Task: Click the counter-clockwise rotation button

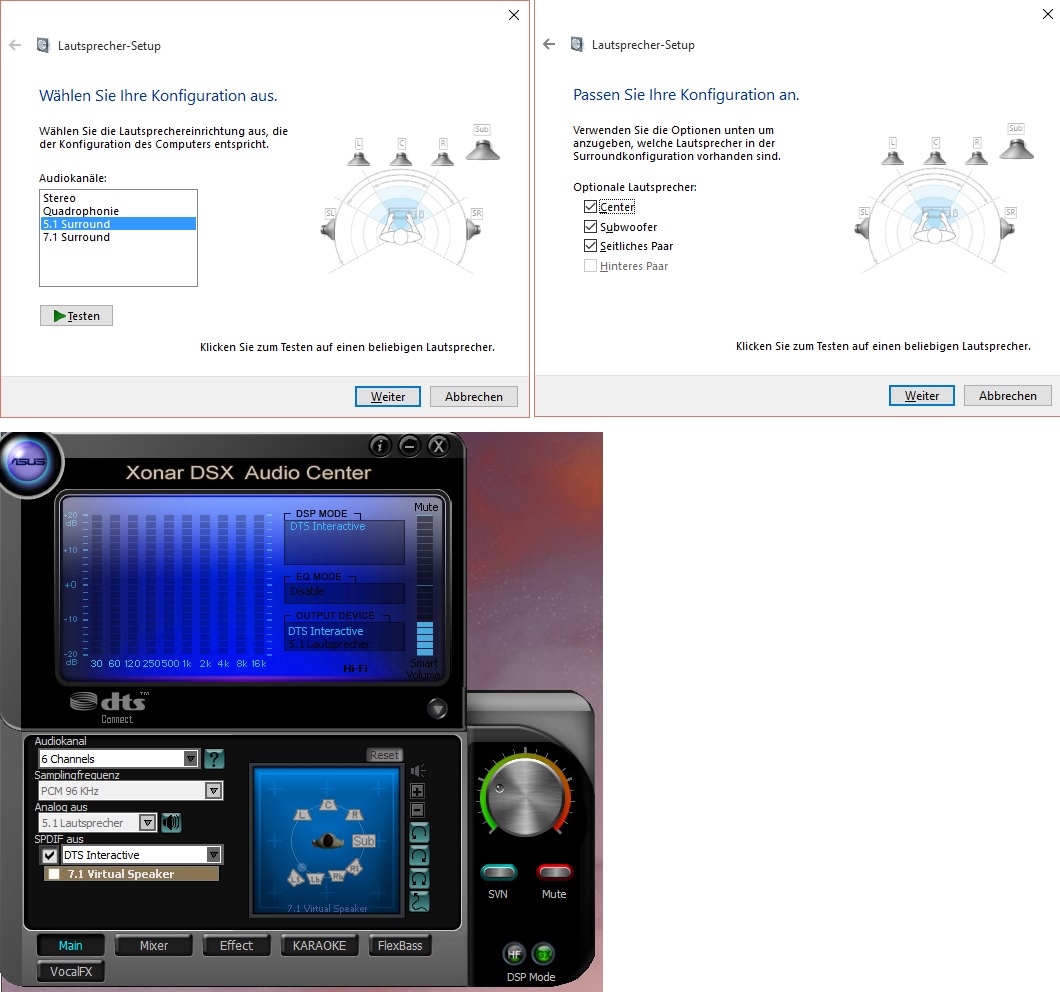Action: tap(419, 833)
